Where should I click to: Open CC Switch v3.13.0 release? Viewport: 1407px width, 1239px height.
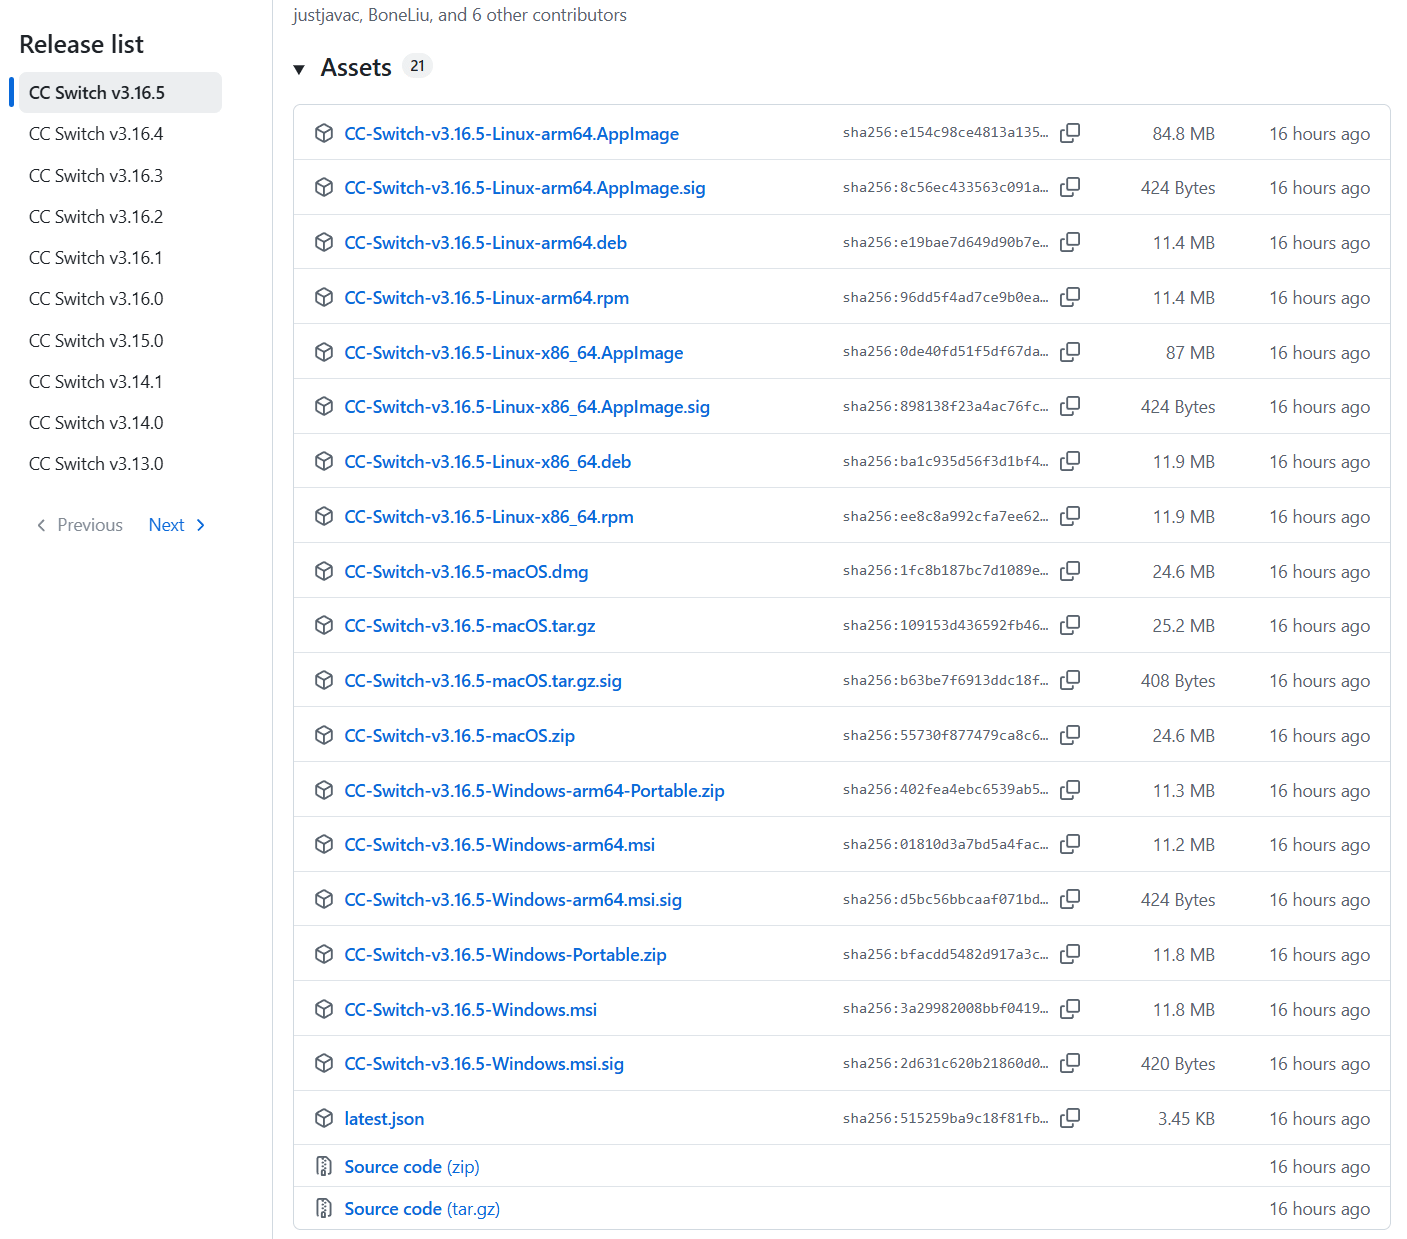click(x=96, y=464)
